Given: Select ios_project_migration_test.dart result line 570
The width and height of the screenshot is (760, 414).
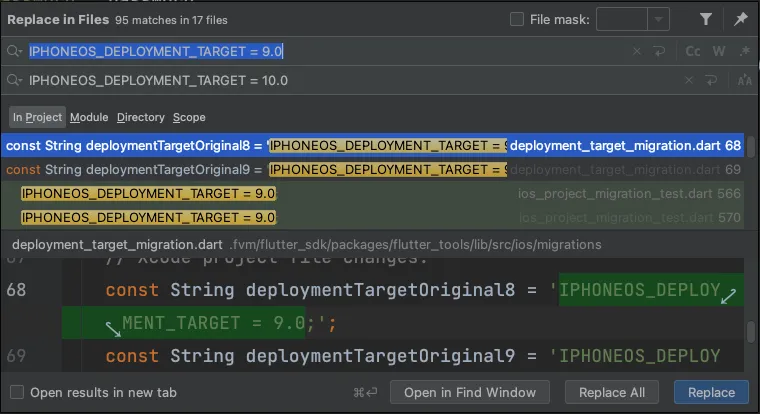Looking at the screenshot, I should tap(373, 218).
